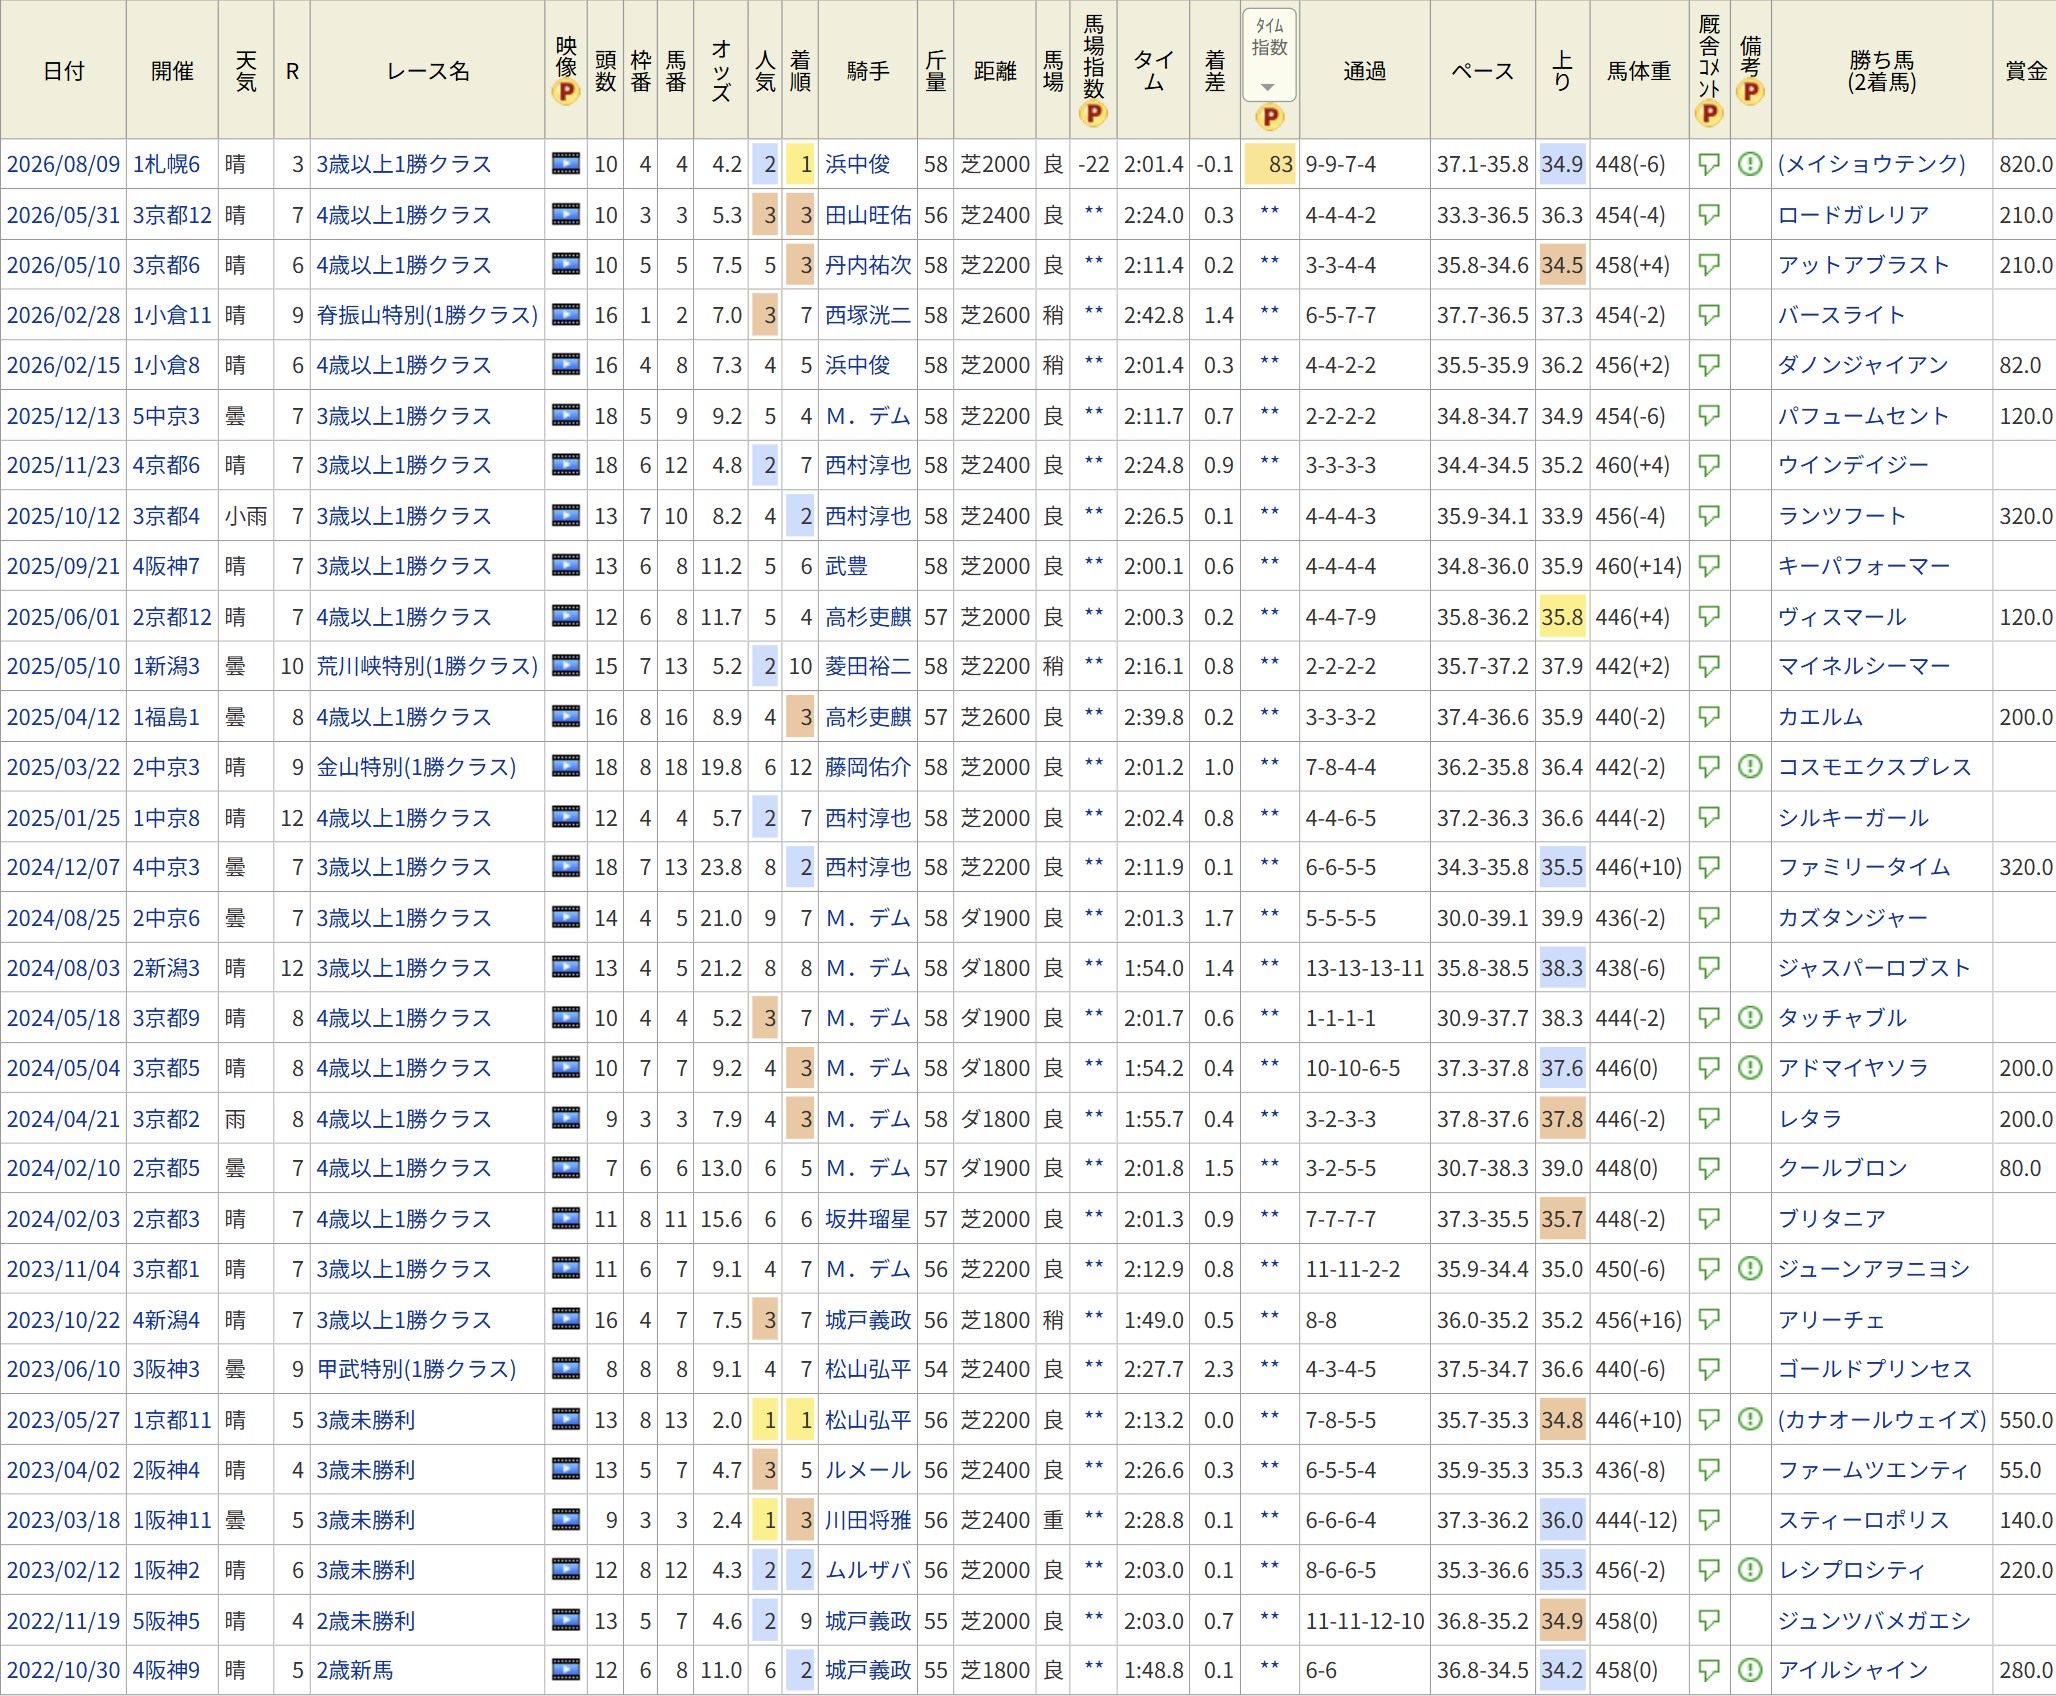This screenshot has width=2056, height=1696.
Task: Open winner ジャスパーロブスト link
Action: [1874, 968]
